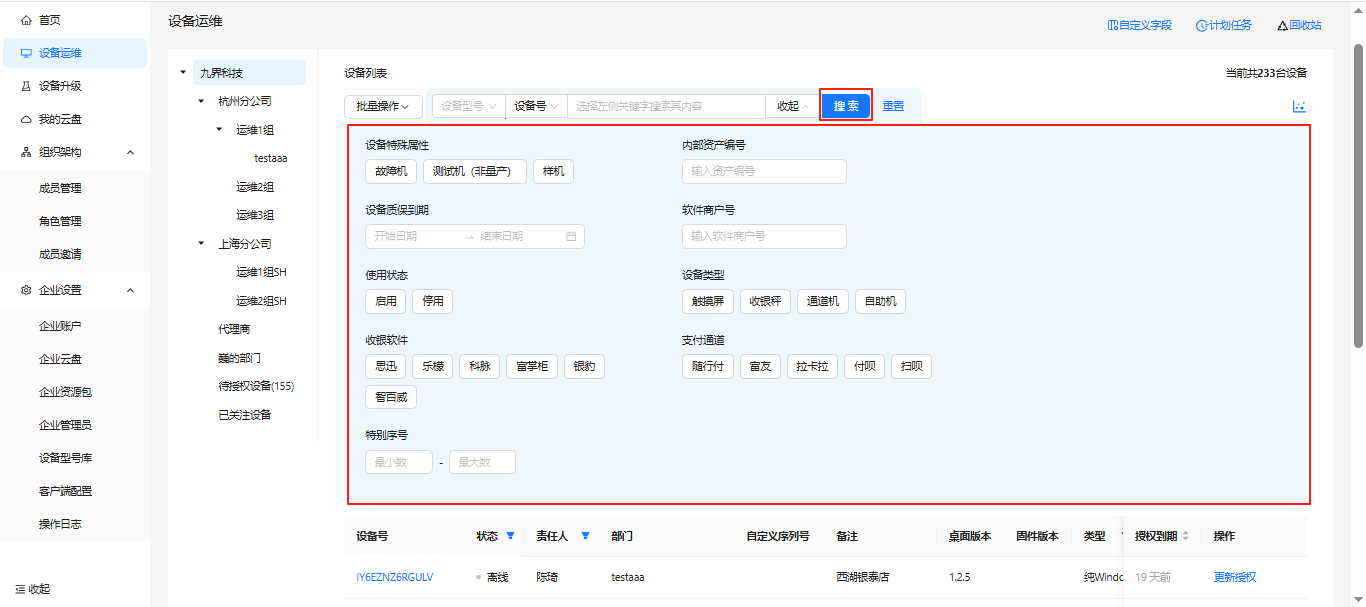The image size is (1366, 607).
Task: Toggle the 乐檬 cashier software tag
Action: pos(432,366)
